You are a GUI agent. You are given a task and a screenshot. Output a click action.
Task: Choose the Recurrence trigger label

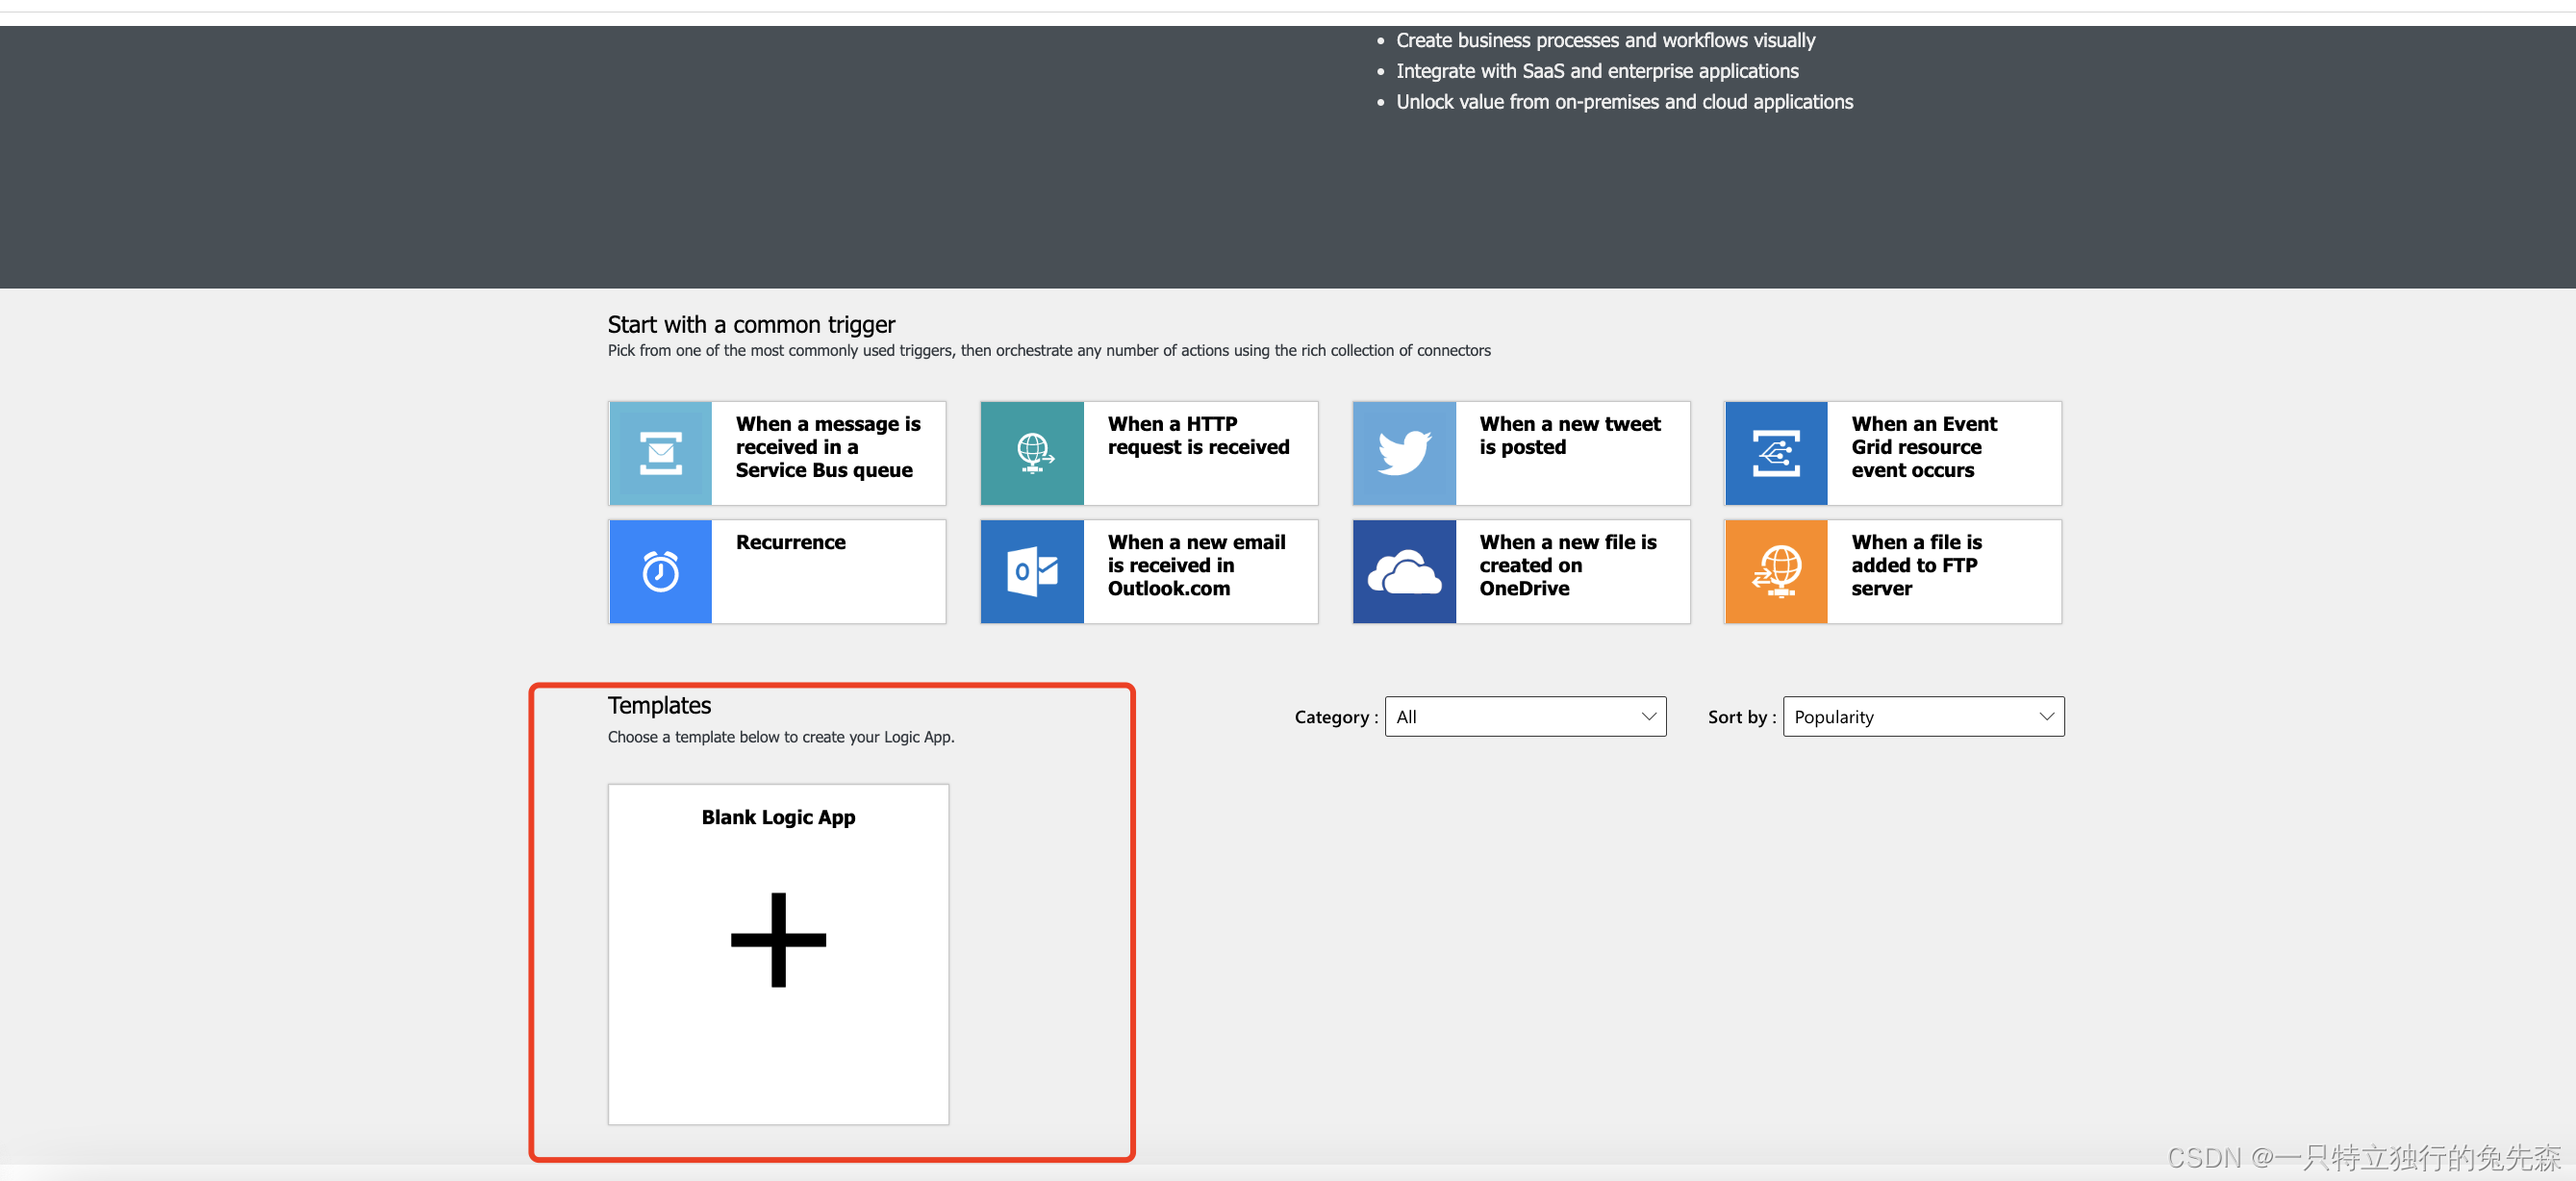pos(790,542)
